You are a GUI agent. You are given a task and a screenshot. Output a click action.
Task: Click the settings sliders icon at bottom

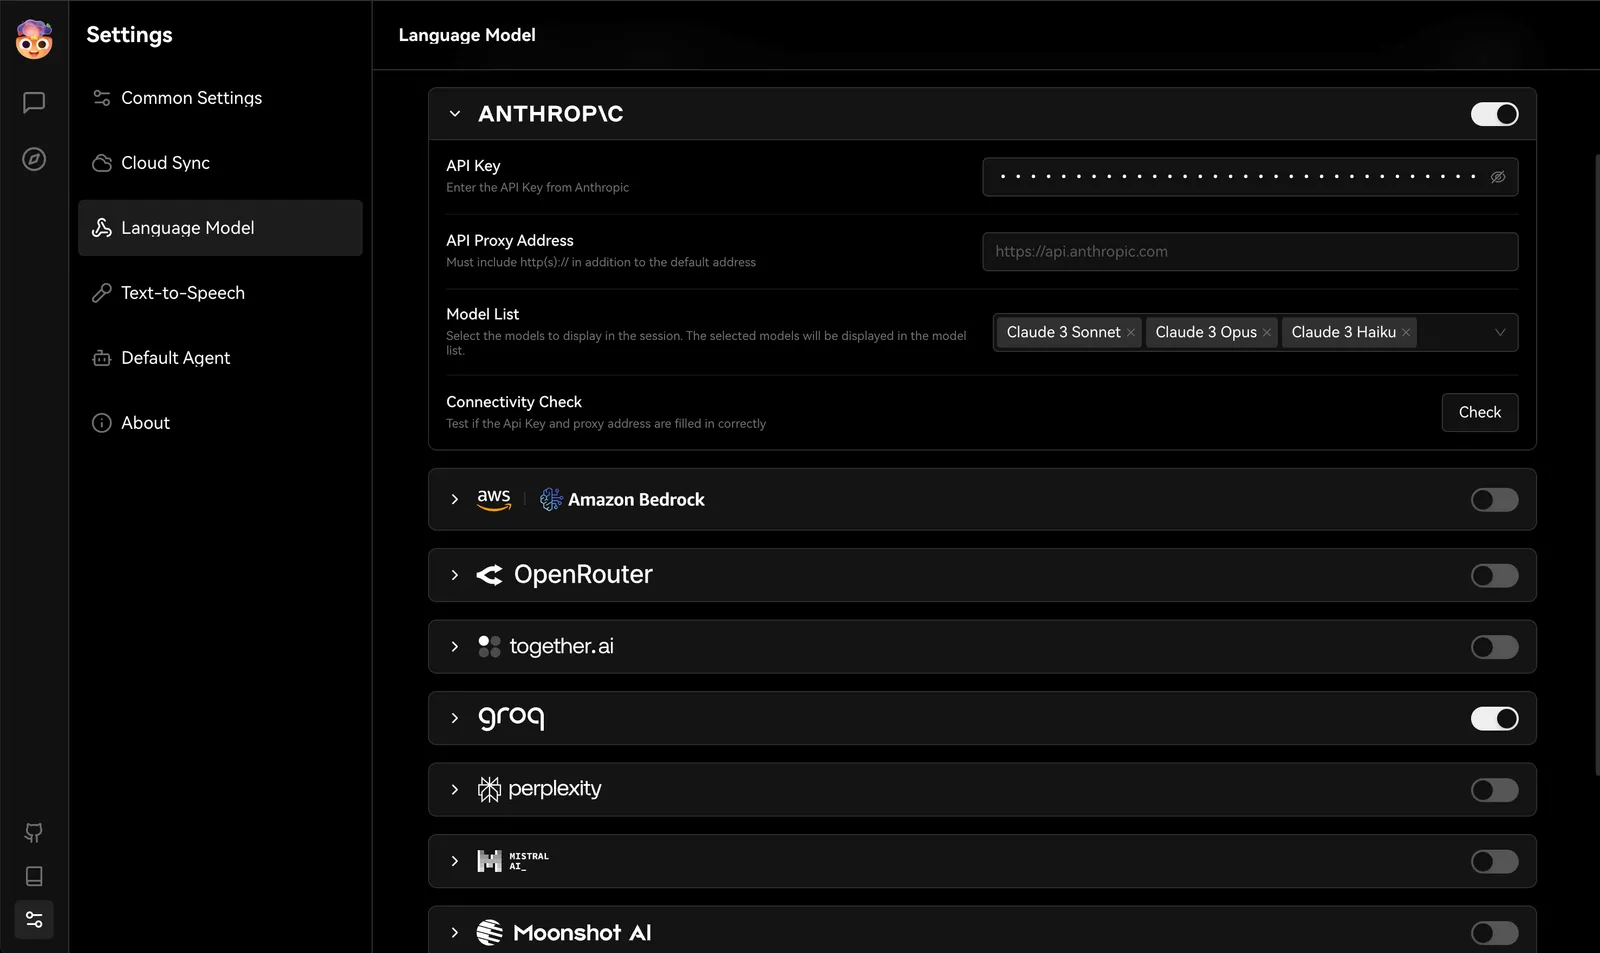(34, 919)
